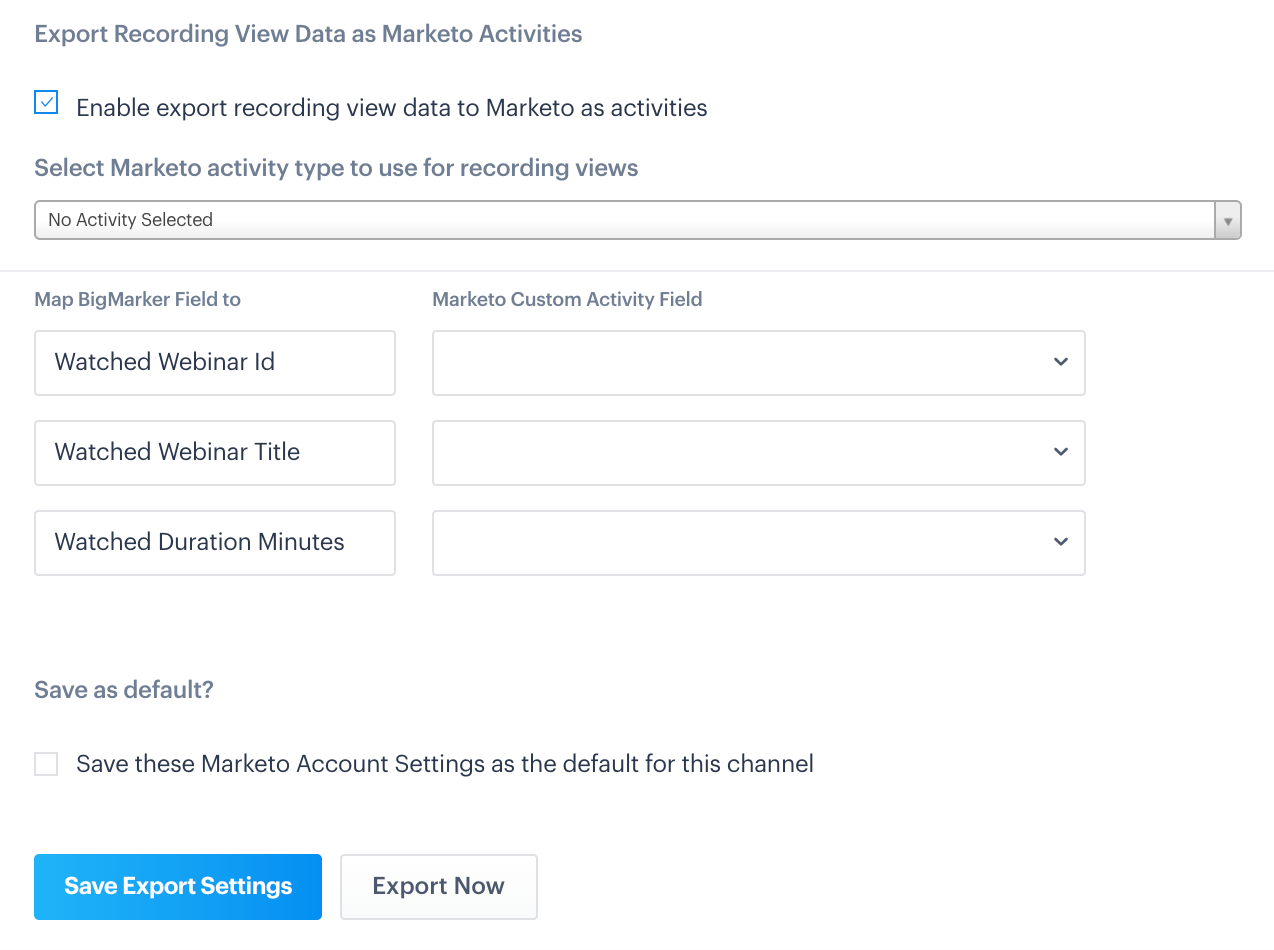Check Save these Marketo Account Settings as default

(x=46, y=764)
